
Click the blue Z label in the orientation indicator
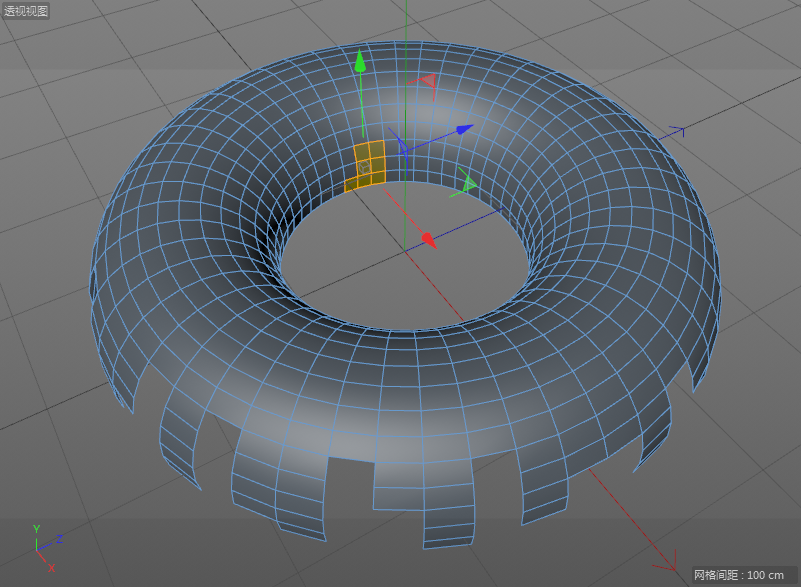pyautogui.click(x=59, y=539)
